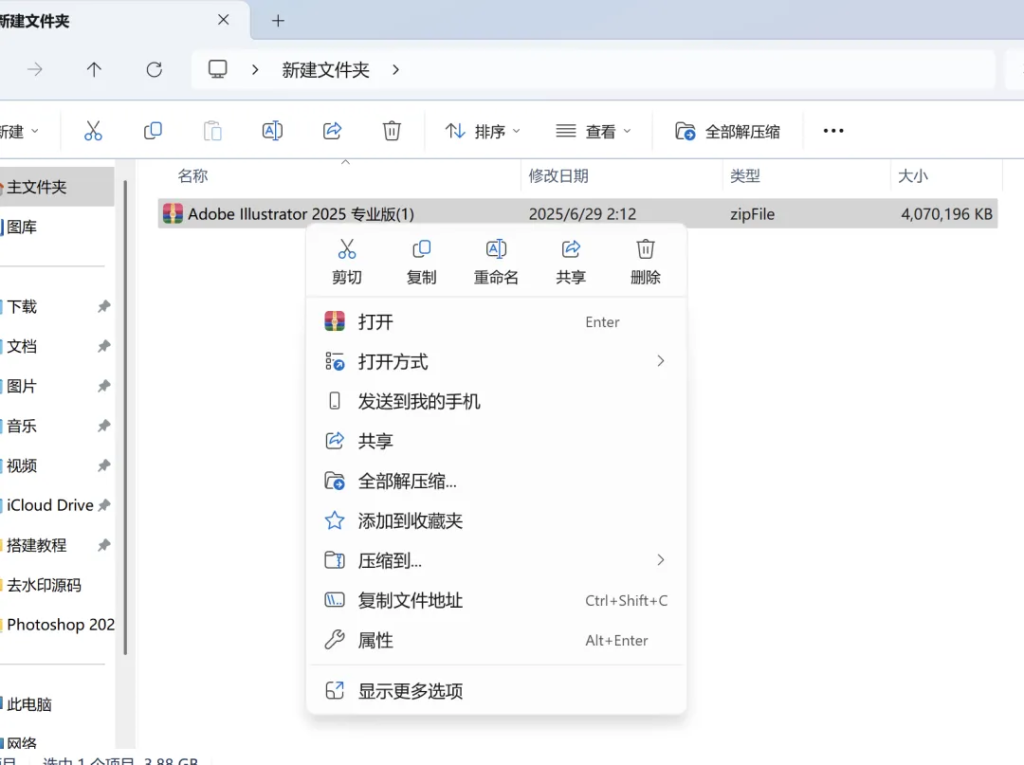Viewport: 1024px width, 765px height.
Task: Click the sidebar vertical scrollbar
Action: [125, 418]
